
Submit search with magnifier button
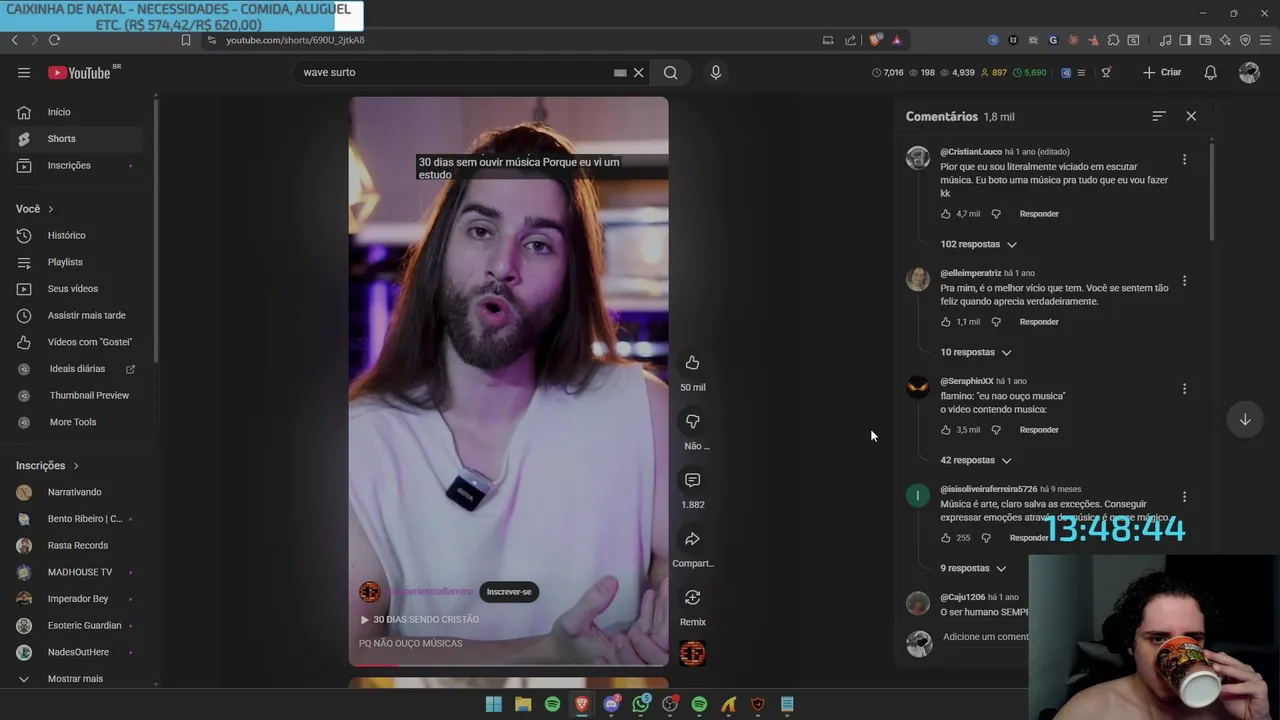pos(671,72)
